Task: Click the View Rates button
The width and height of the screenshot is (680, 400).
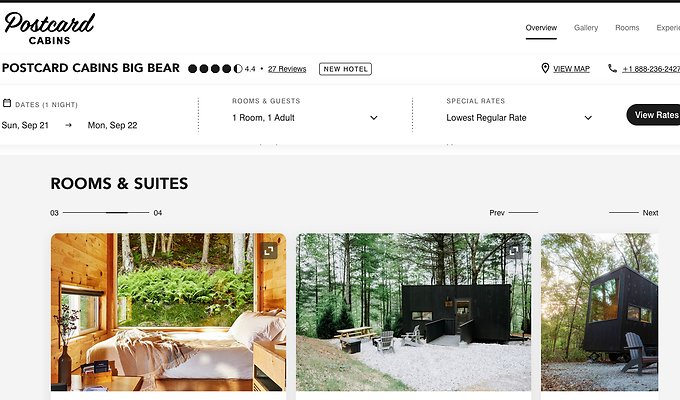Action: pyautogui.click(x=655, y=115)
